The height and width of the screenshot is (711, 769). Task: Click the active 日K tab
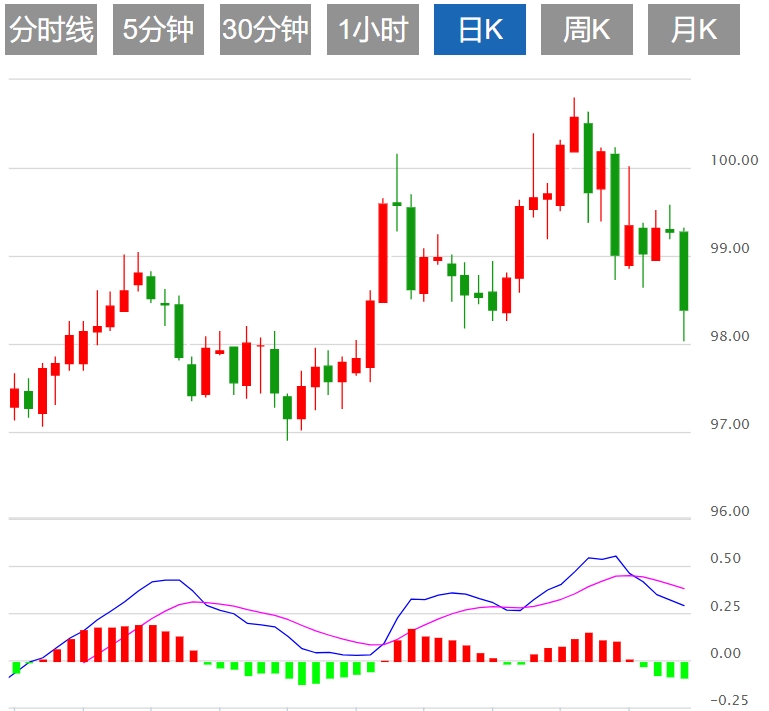point(480,29)
